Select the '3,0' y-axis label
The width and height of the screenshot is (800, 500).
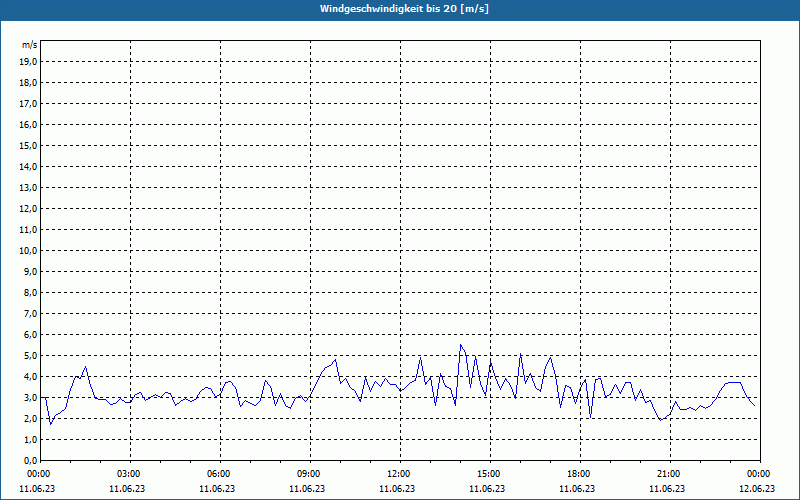(x=30, y=397)
